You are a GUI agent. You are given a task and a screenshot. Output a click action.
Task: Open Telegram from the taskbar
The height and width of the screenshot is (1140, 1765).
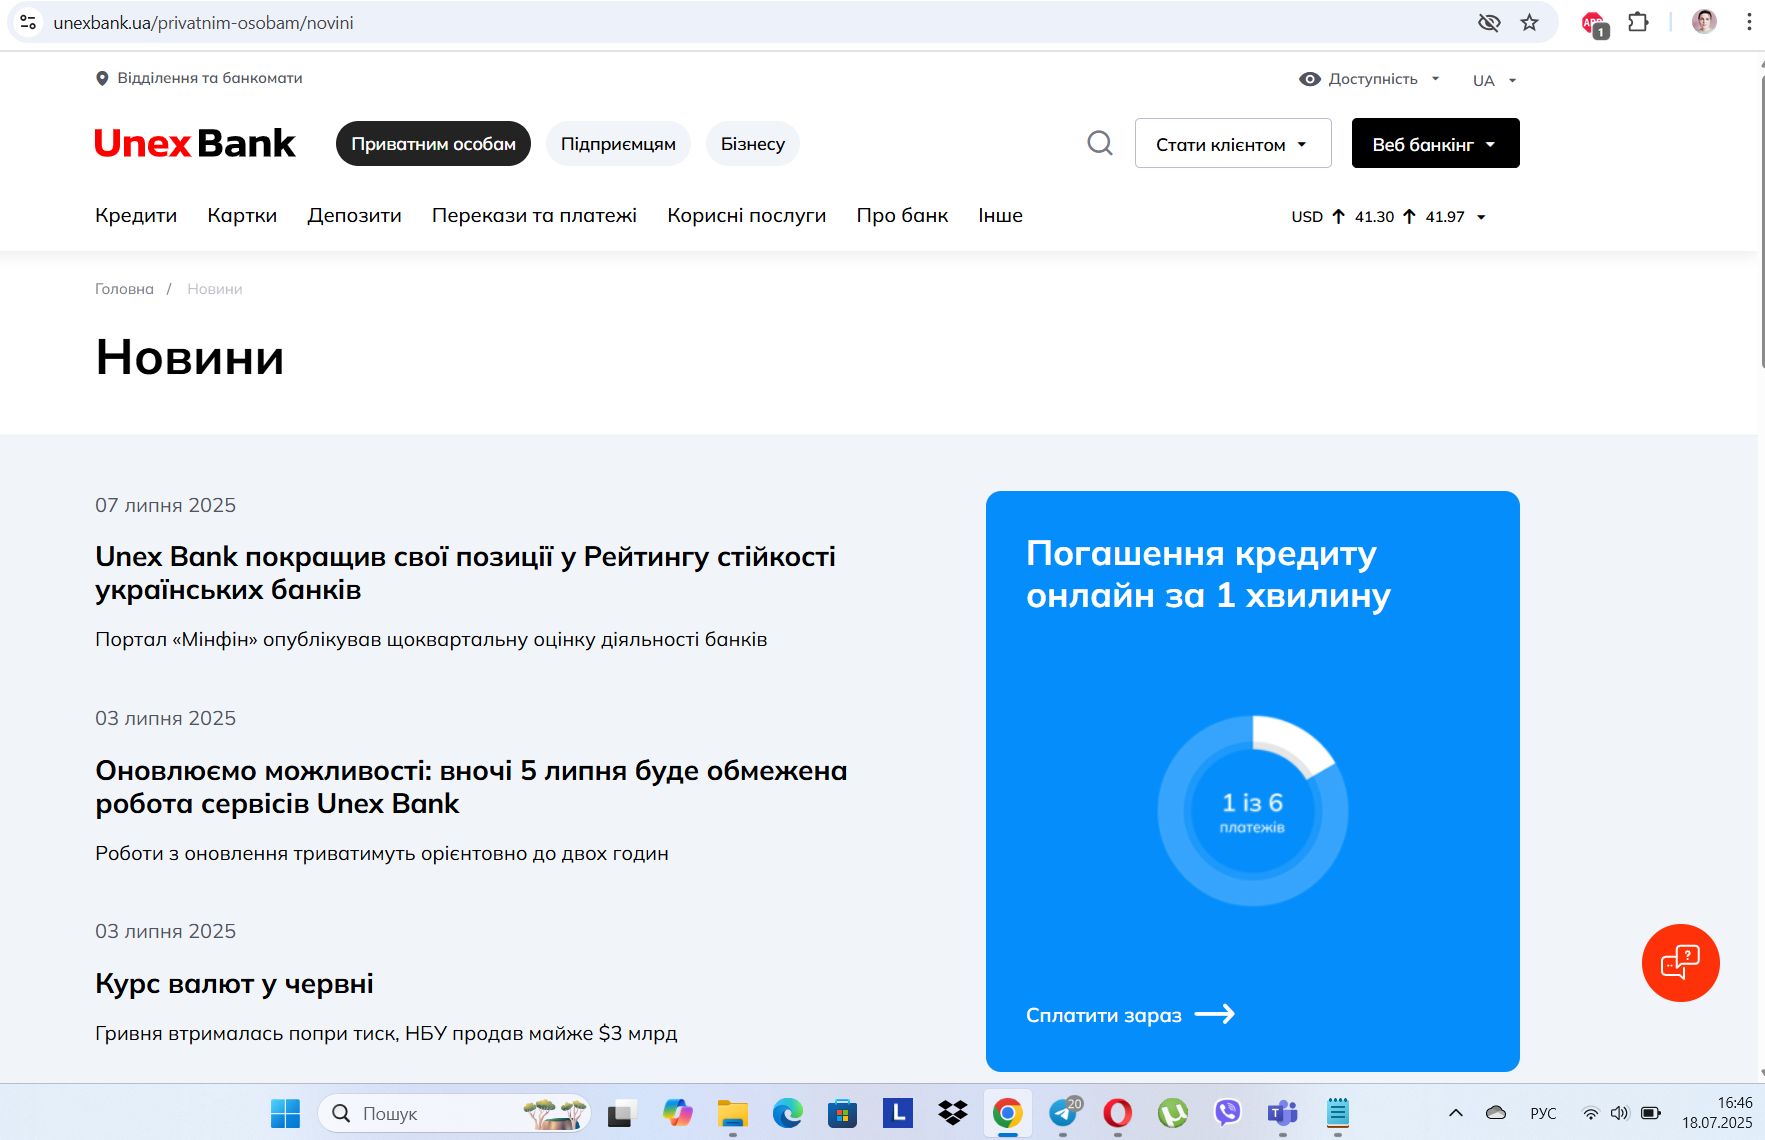[x=1064, y=1113]
